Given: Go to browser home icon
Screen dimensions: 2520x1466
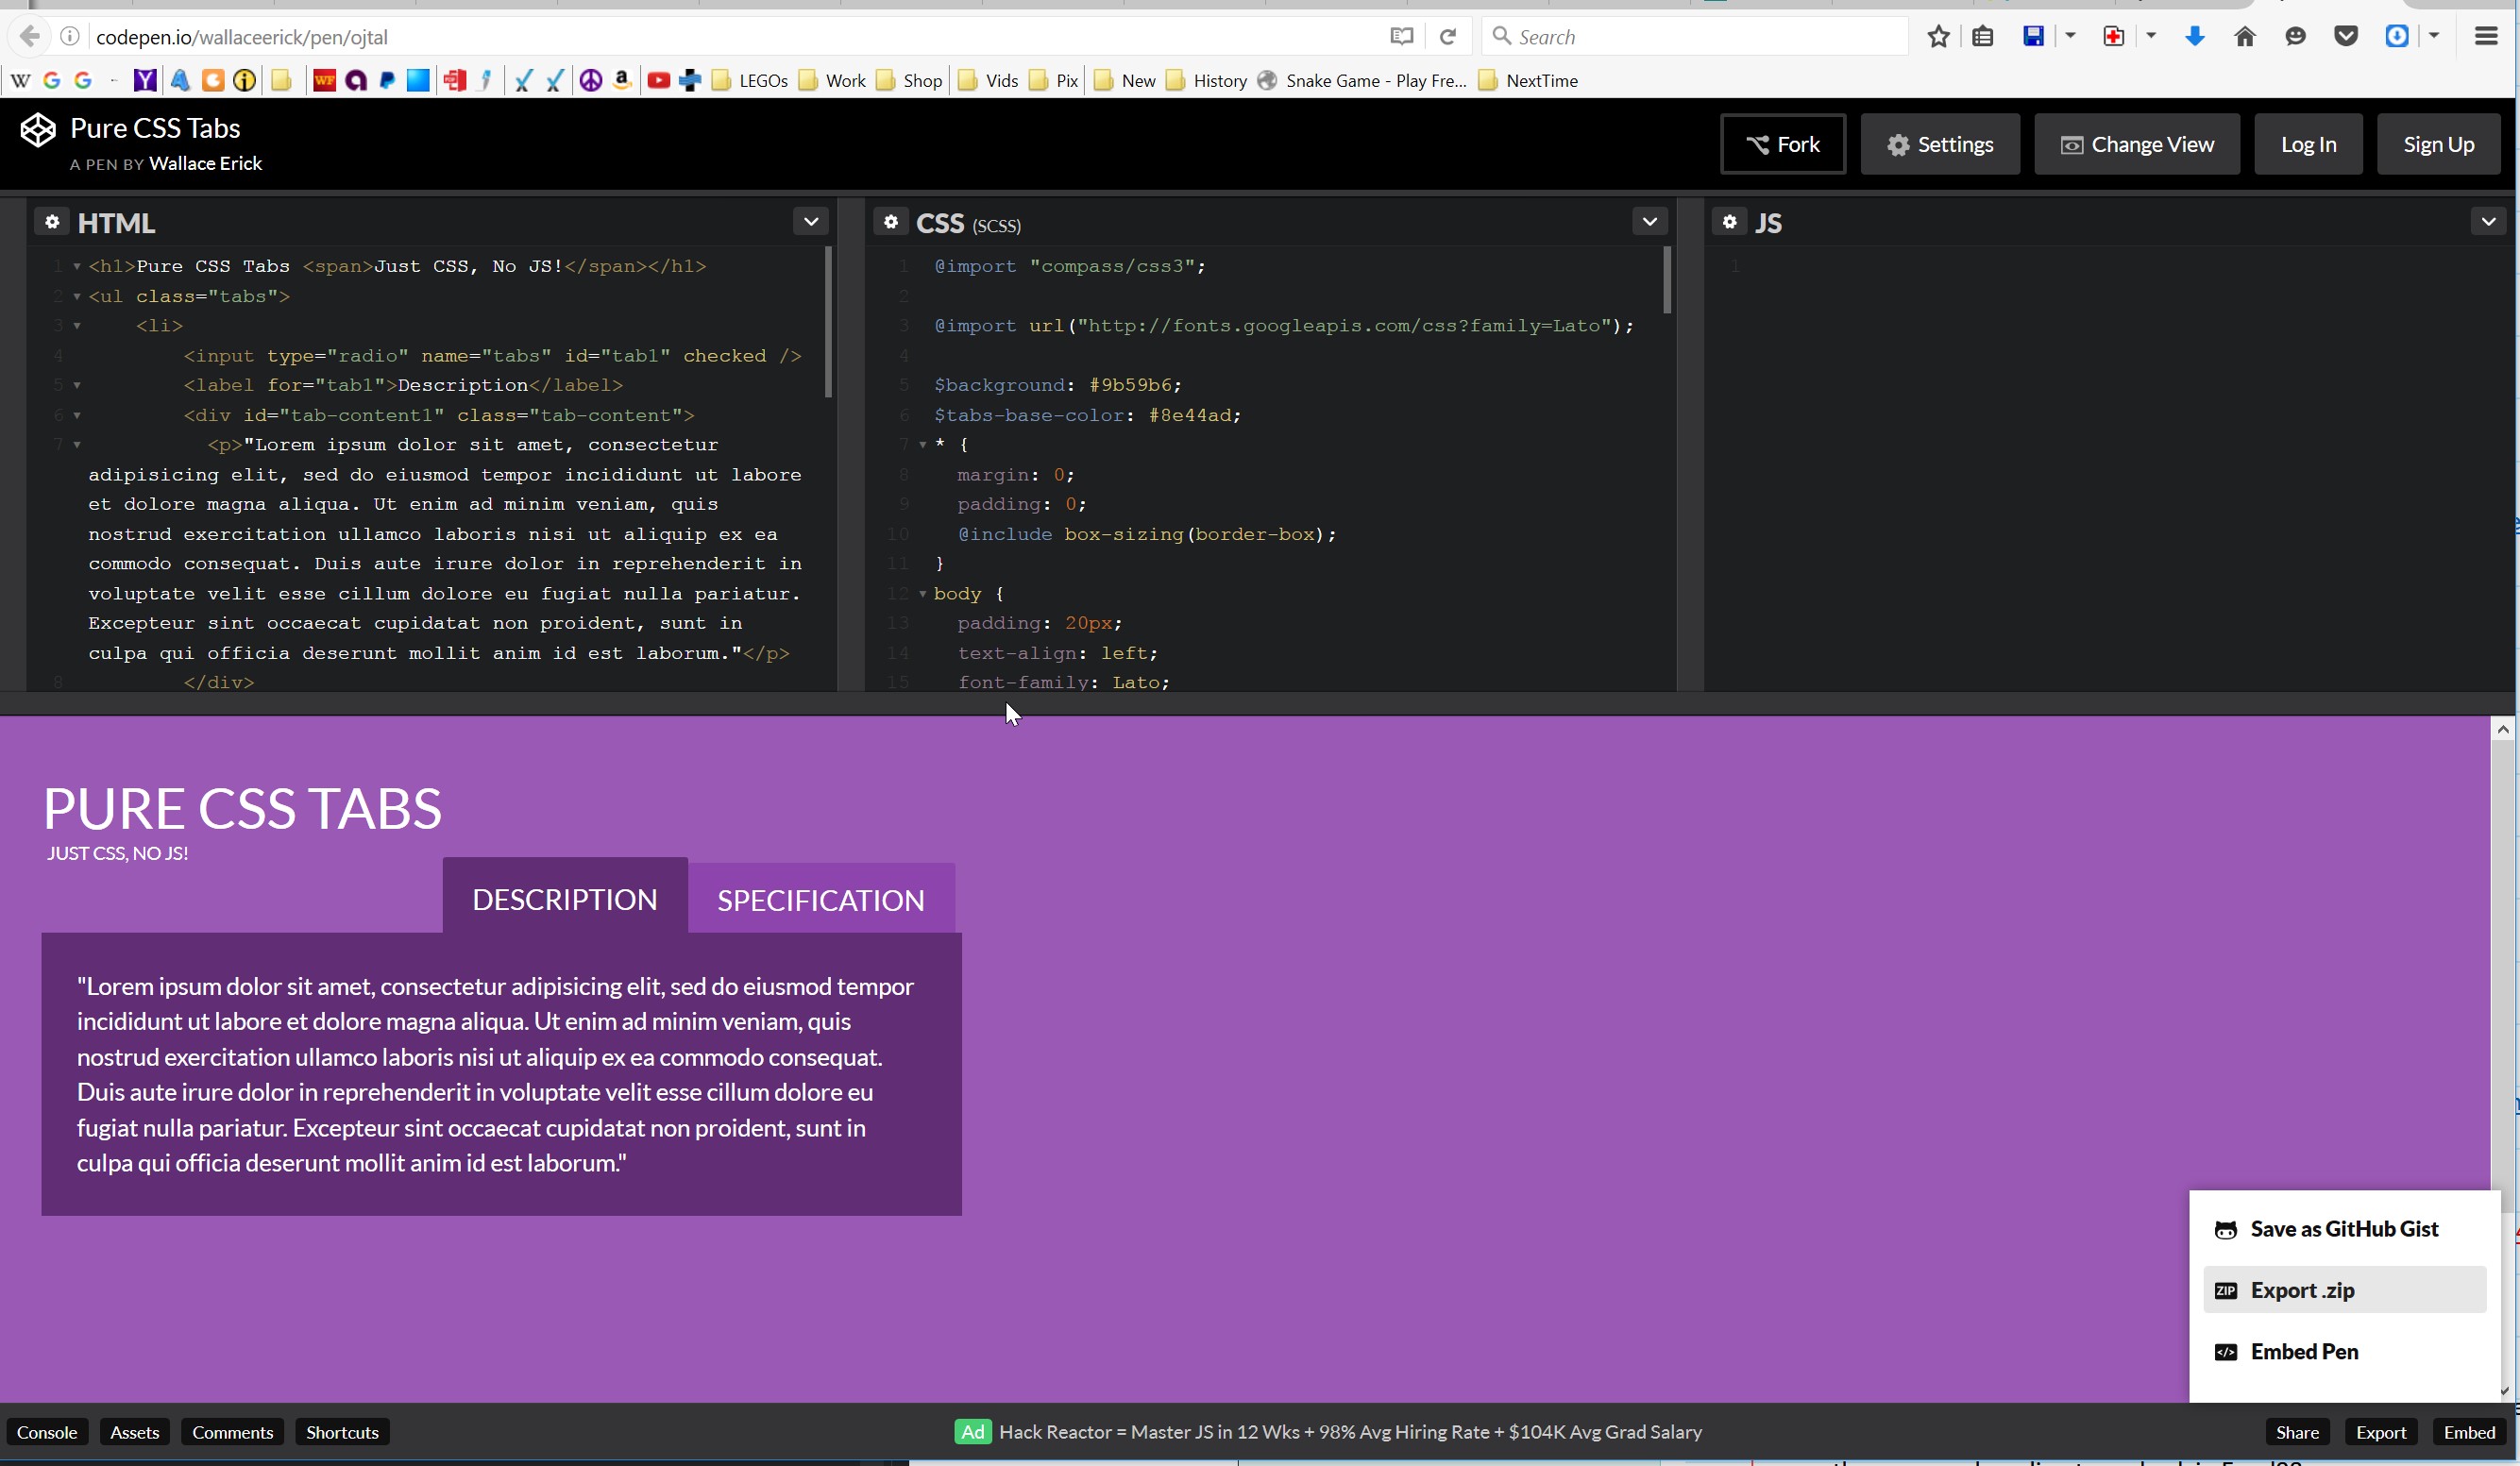Looking at the screenshot, I should [2244, 37].
